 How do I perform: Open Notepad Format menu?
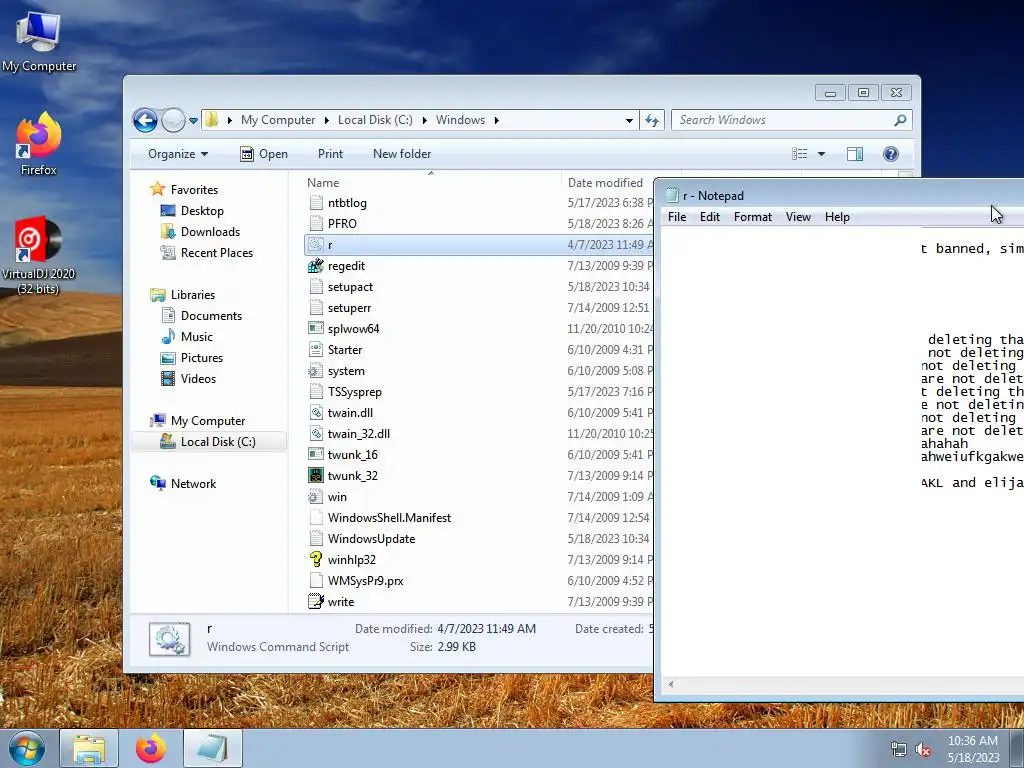(x=752, y=217)
